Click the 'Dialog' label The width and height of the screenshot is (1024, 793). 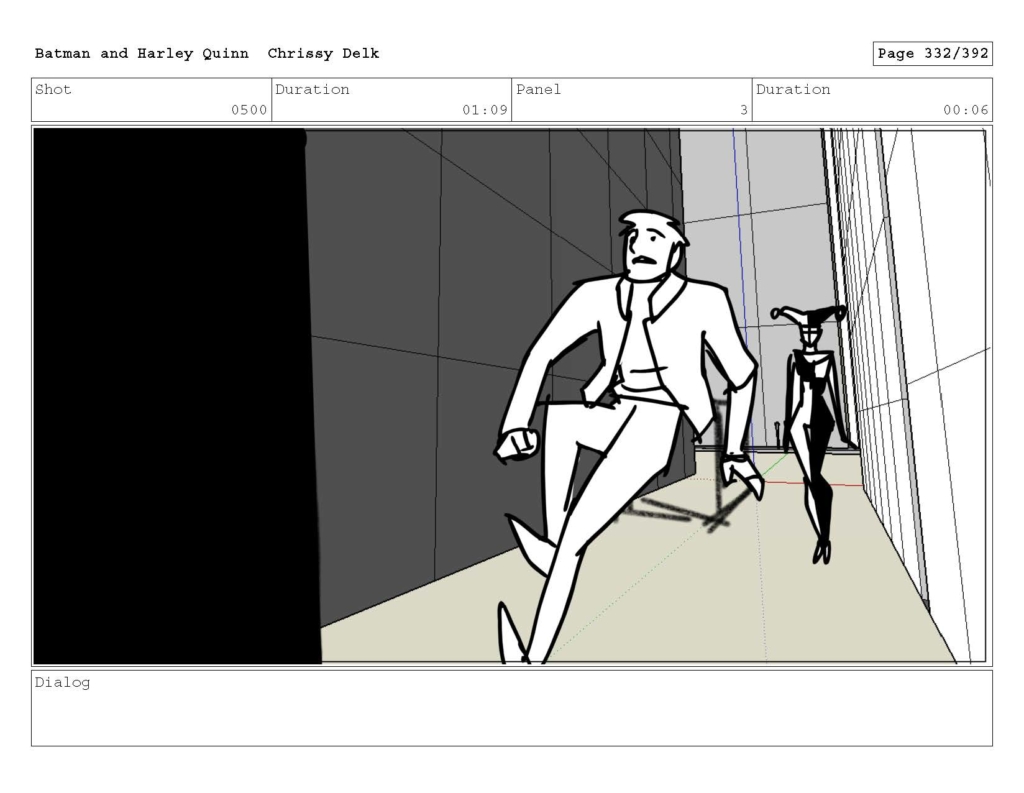[x=62, y=683]
